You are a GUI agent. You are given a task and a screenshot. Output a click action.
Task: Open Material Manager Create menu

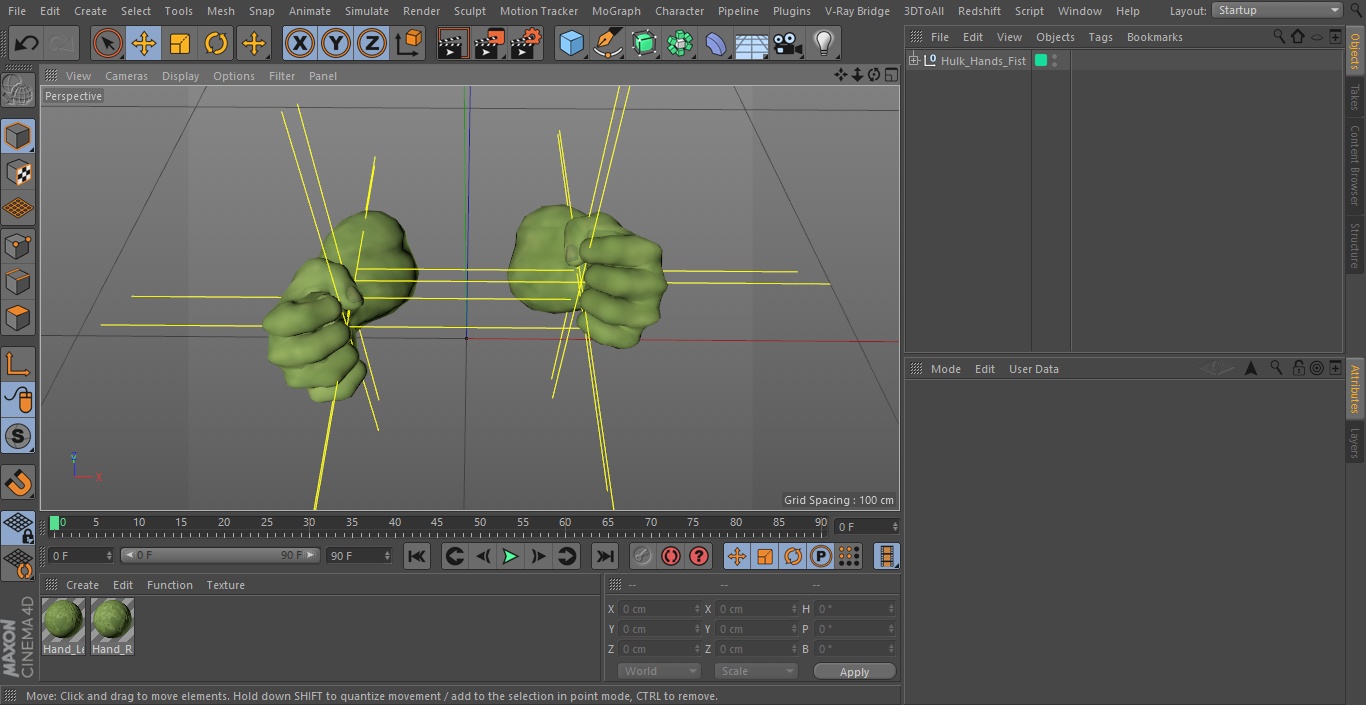pyautogui.click(x=82, y=585)
